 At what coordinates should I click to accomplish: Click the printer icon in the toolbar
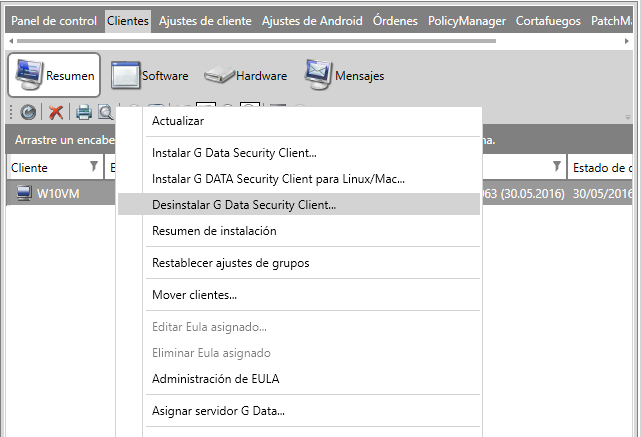[x=84, y=113]
